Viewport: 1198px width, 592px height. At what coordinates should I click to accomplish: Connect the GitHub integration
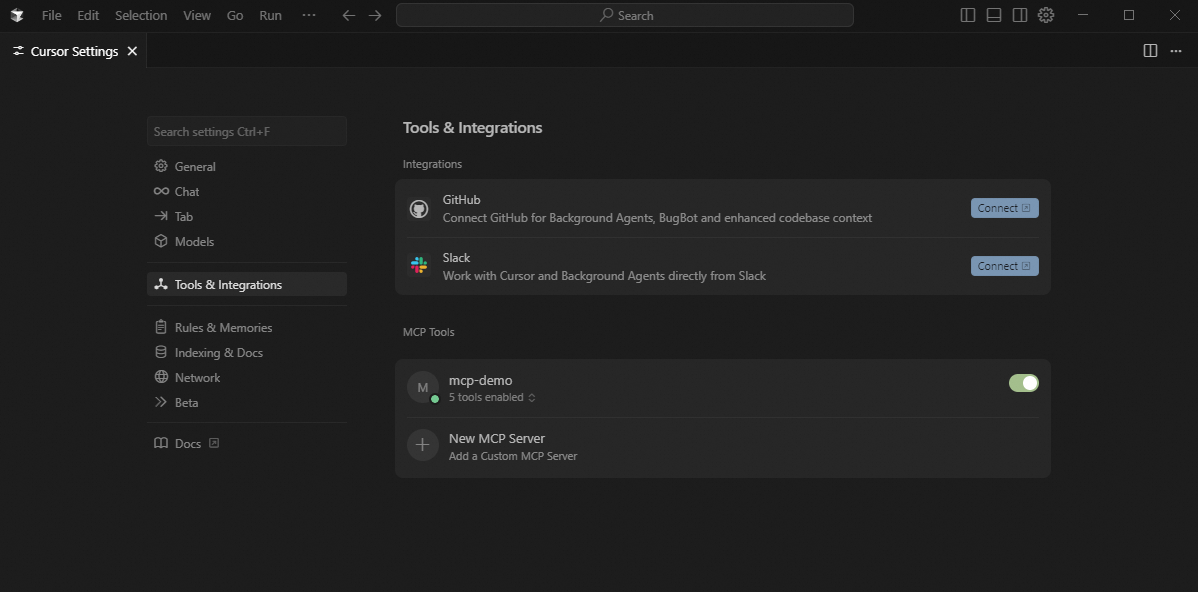pos(1004,208)
